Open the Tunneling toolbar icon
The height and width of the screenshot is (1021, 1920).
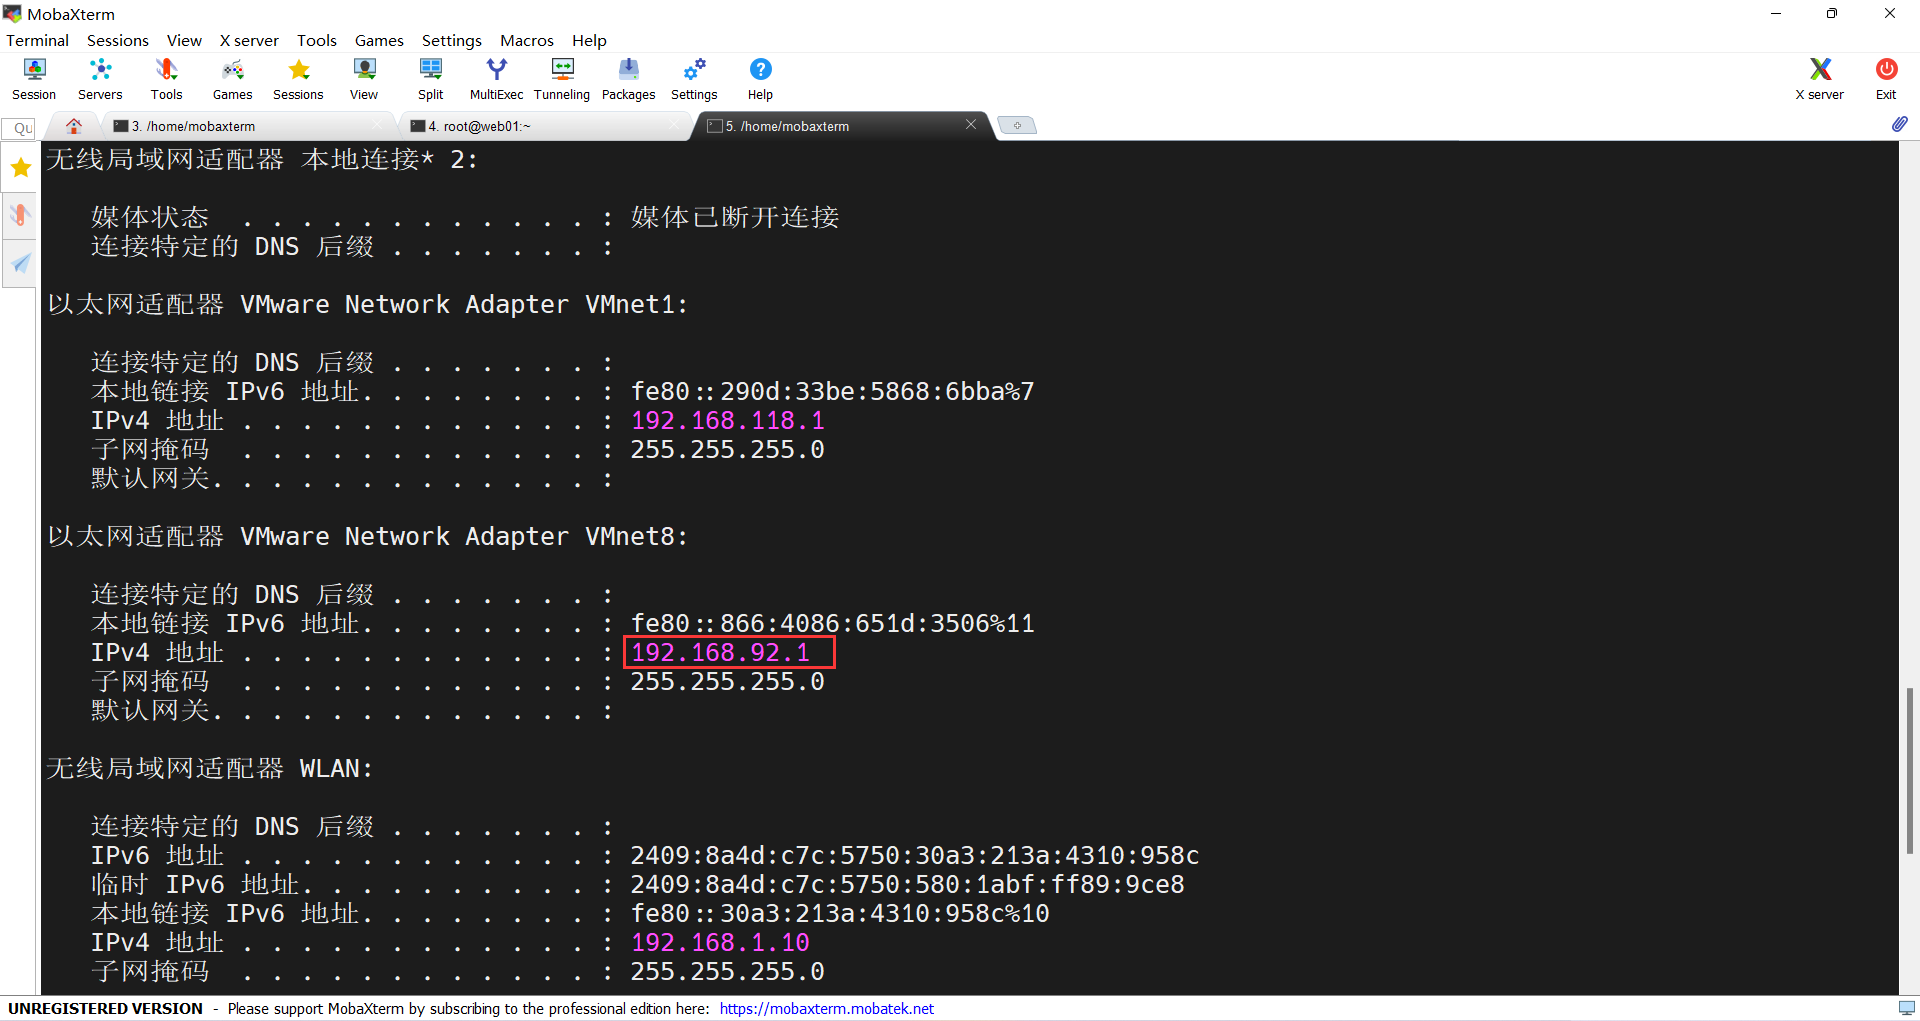[562, 79]
